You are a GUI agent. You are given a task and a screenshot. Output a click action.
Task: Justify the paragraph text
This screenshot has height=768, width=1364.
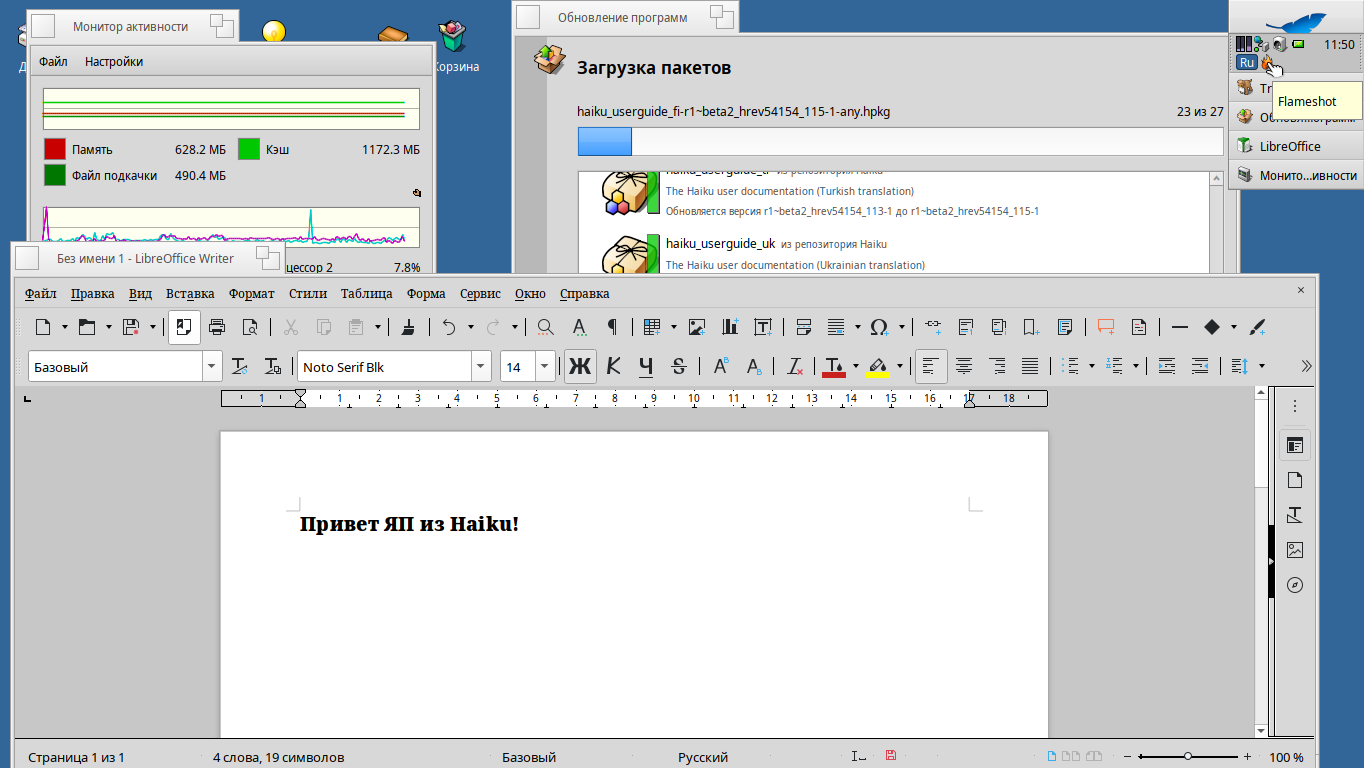coord(1030,367)
